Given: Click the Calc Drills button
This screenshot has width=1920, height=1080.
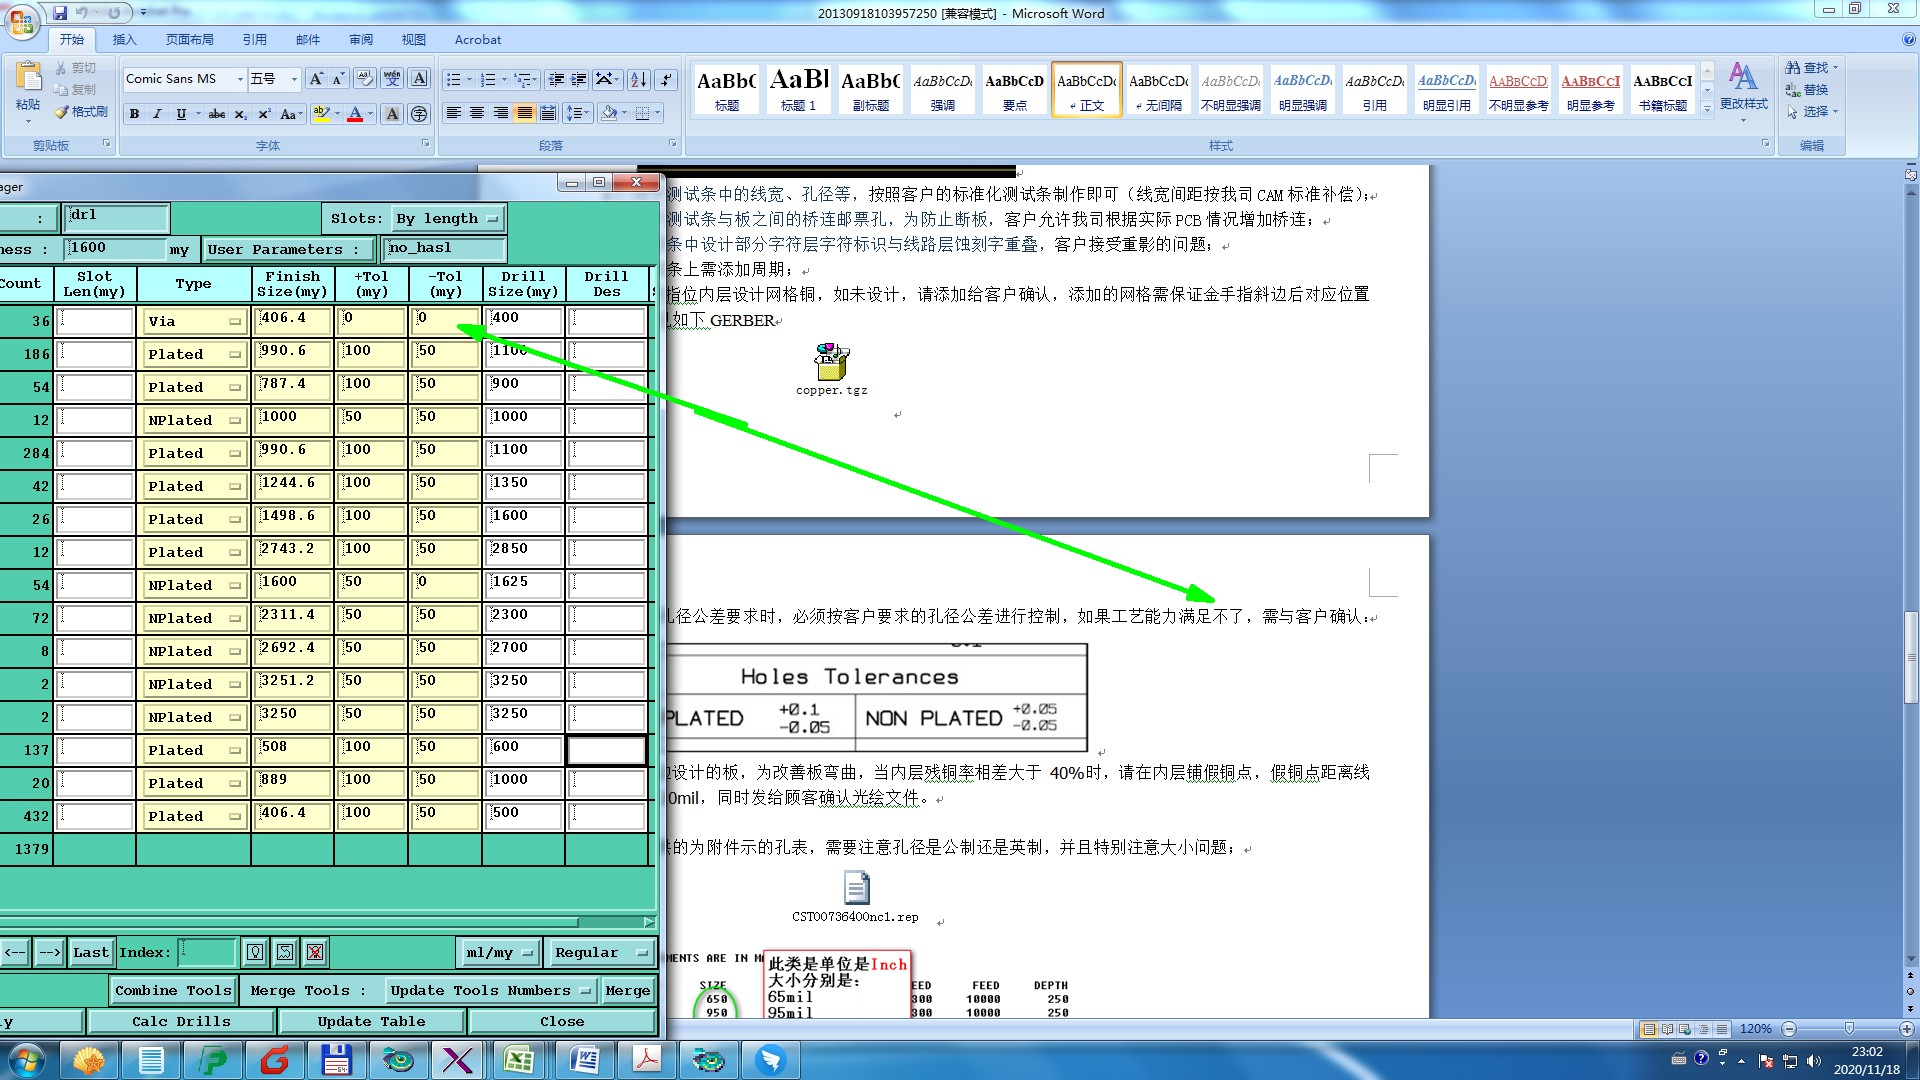Looking at the screenshot, I should click(x=181, y=1021).
